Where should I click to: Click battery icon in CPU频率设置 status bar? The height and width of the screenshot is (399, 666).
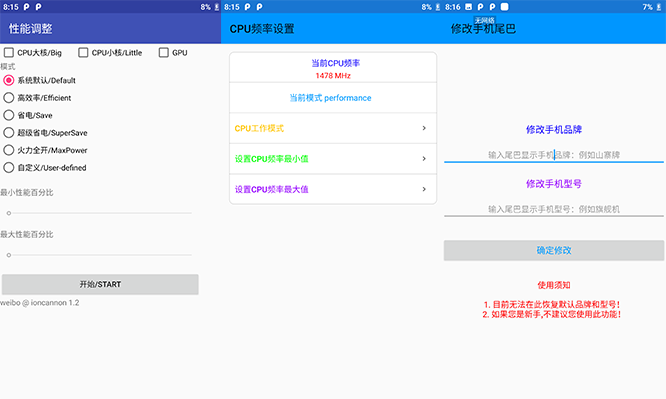(437, 7)
